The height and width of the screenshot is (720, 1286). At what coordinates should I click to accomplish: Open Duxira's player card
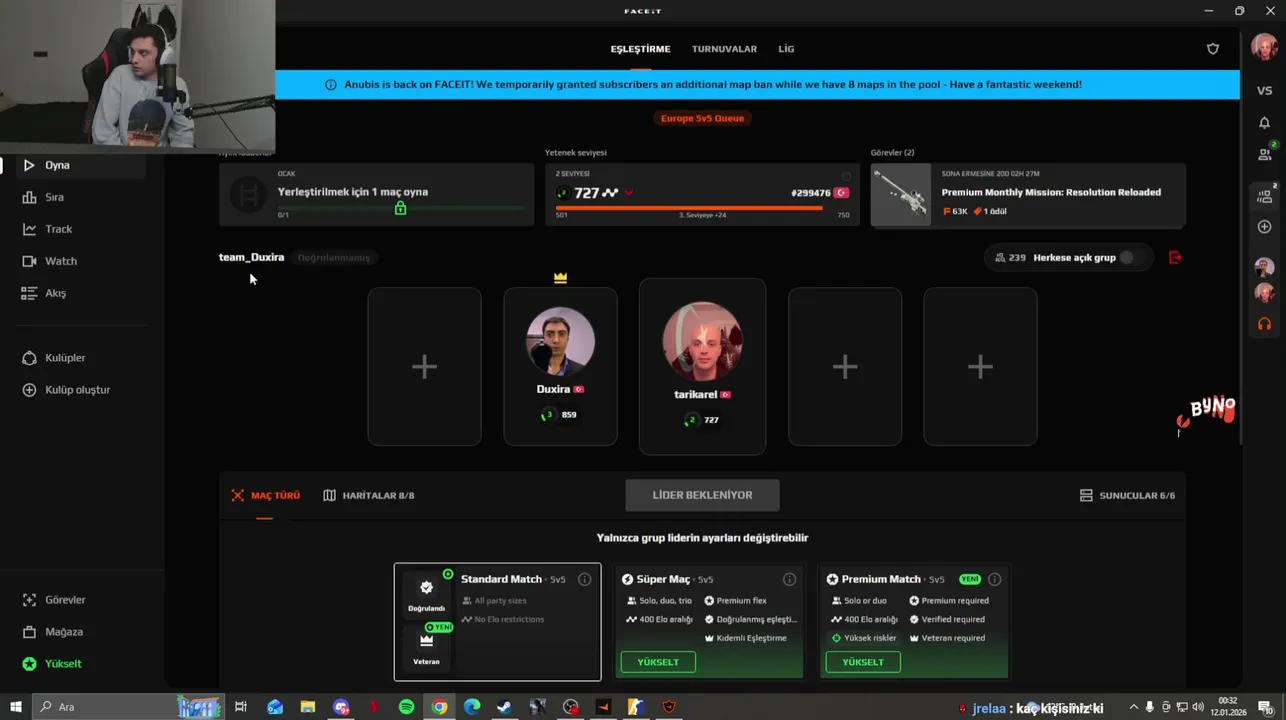click(x=560, y=367)
